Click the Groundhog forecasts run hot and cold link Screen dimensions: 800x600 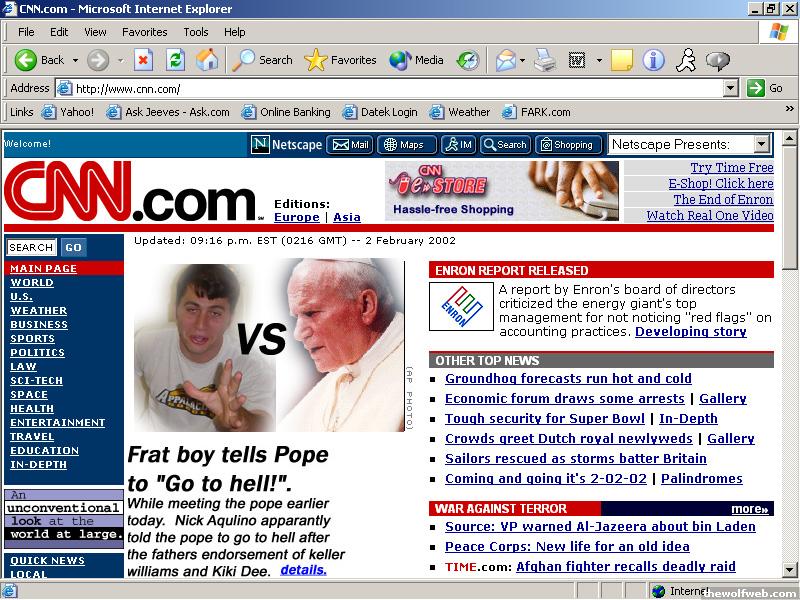click(568, 379)
